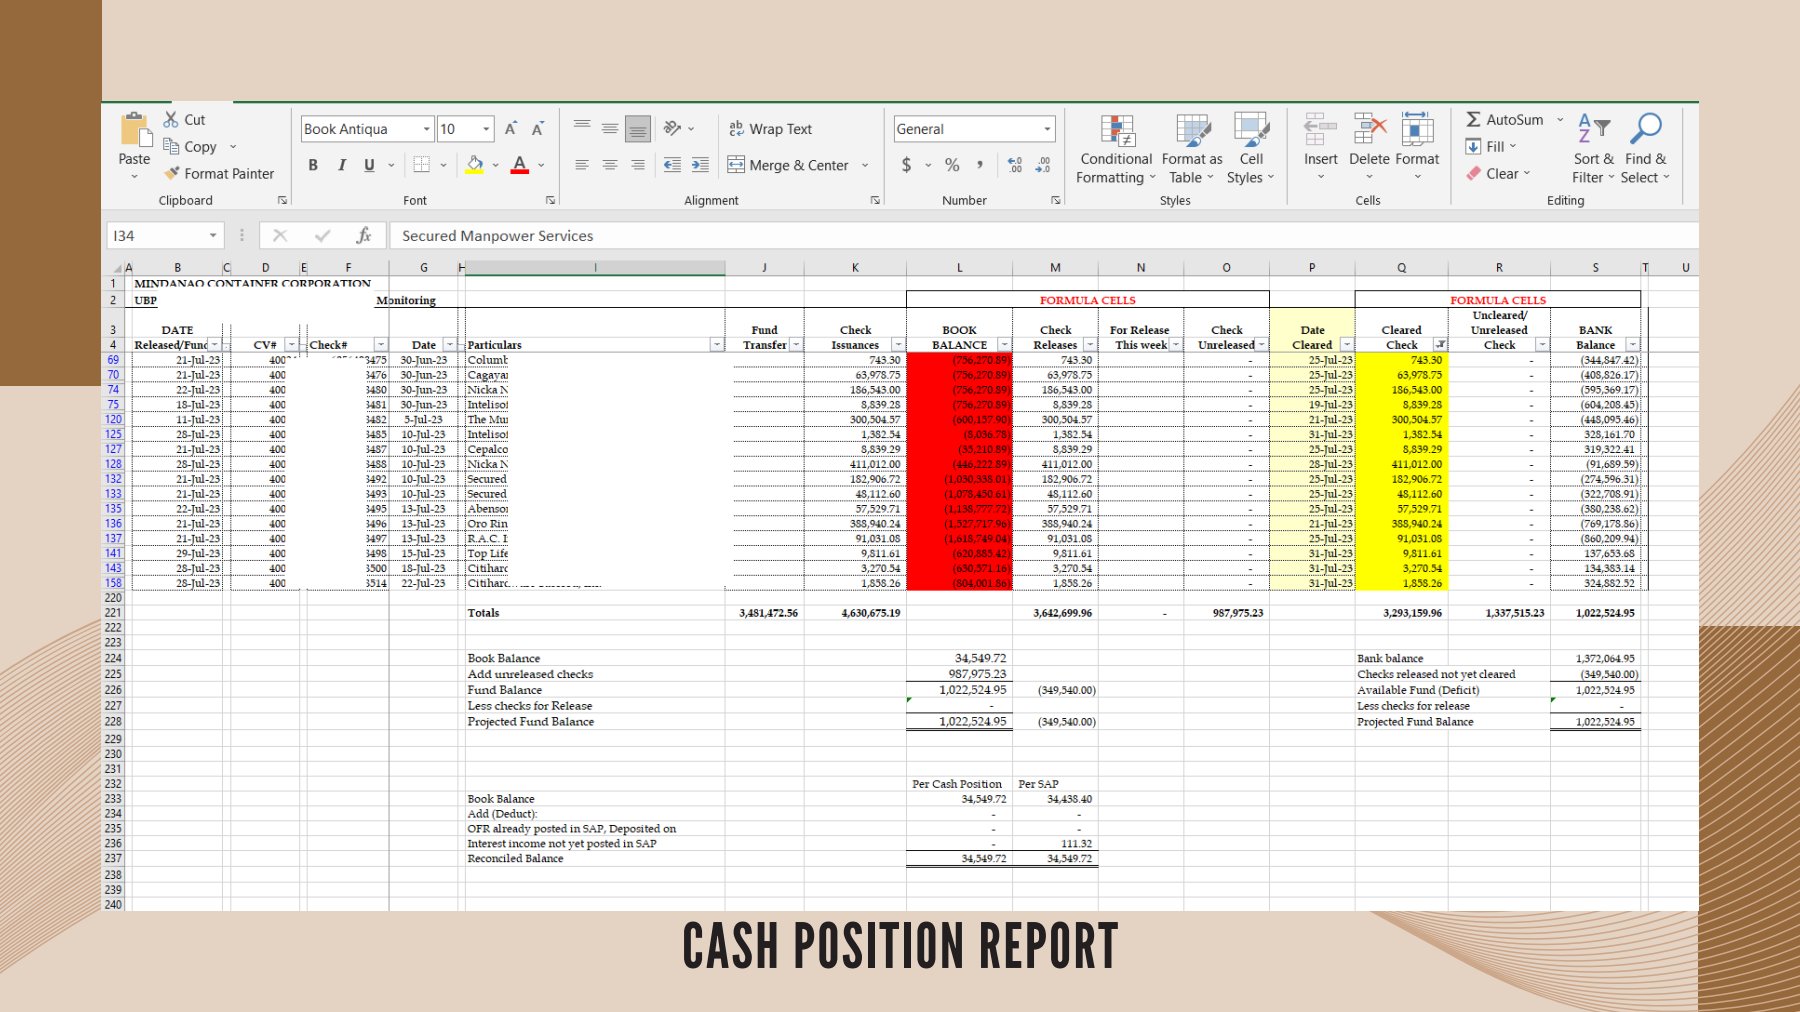Click the Select All corner triangle
Viewport: 1800px width, 1012px height.
tap(118, 268)
